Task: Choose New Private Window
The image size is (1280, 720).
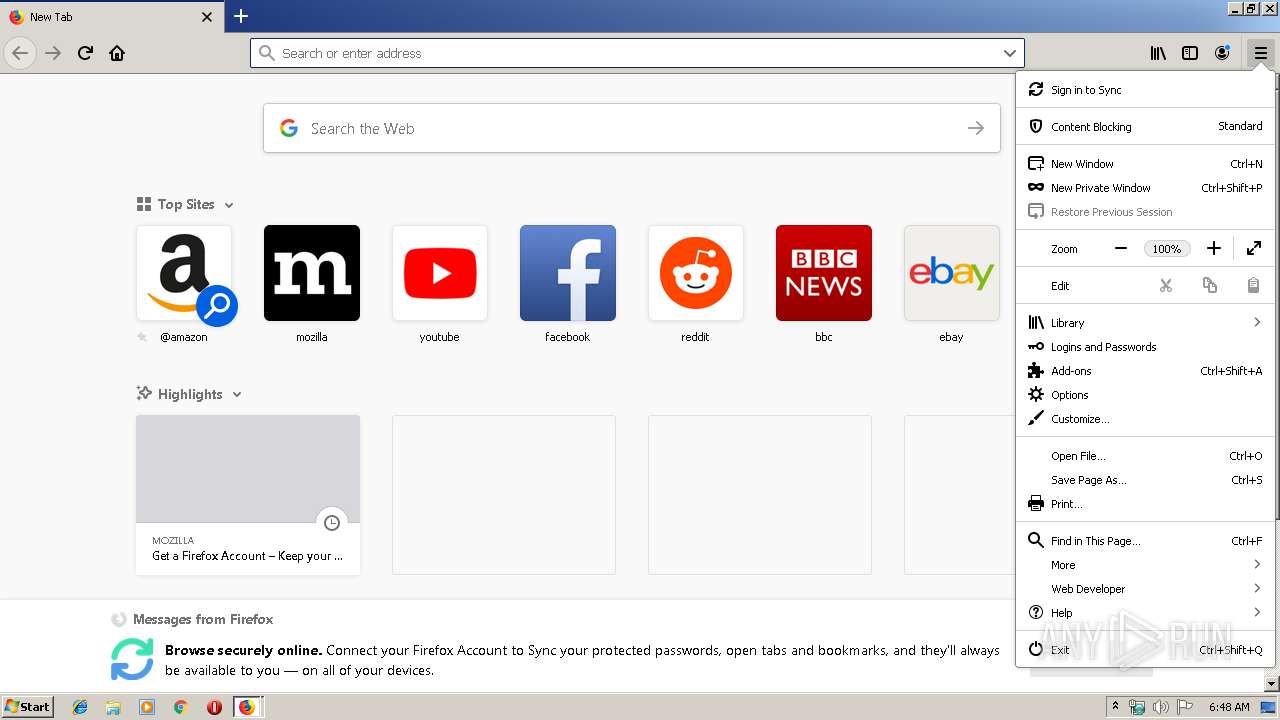Action: coord(1146,188)
